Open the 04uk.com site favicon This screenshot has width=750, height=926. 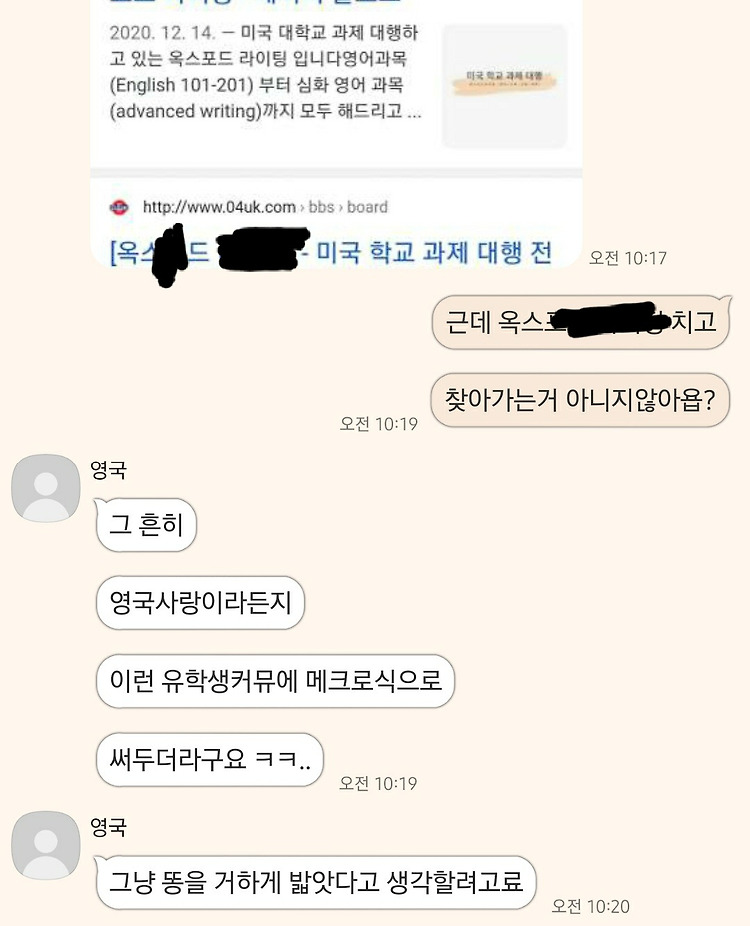(119, 207)
